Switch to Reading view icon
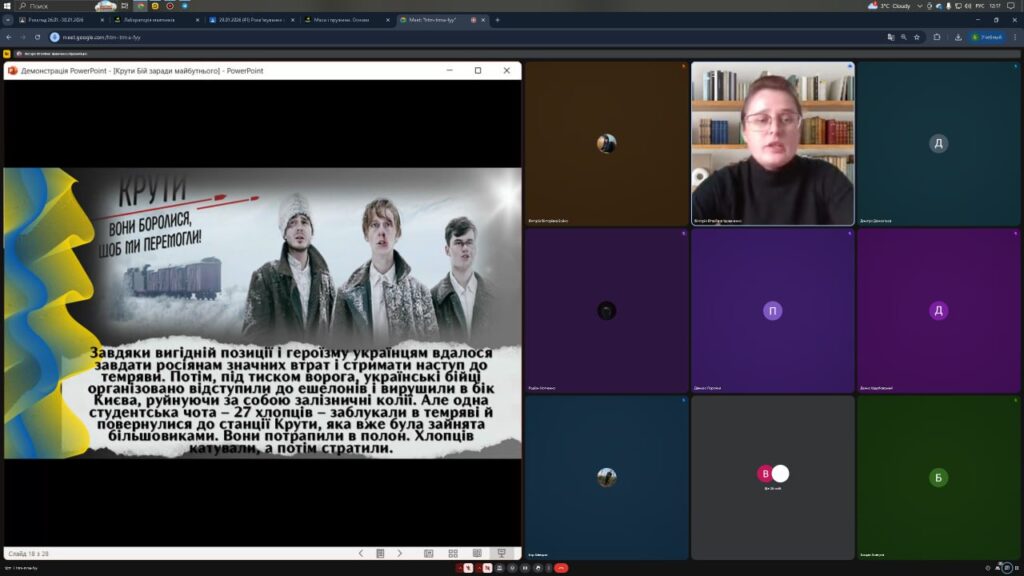1024x576 pixels. coord(476,553)
